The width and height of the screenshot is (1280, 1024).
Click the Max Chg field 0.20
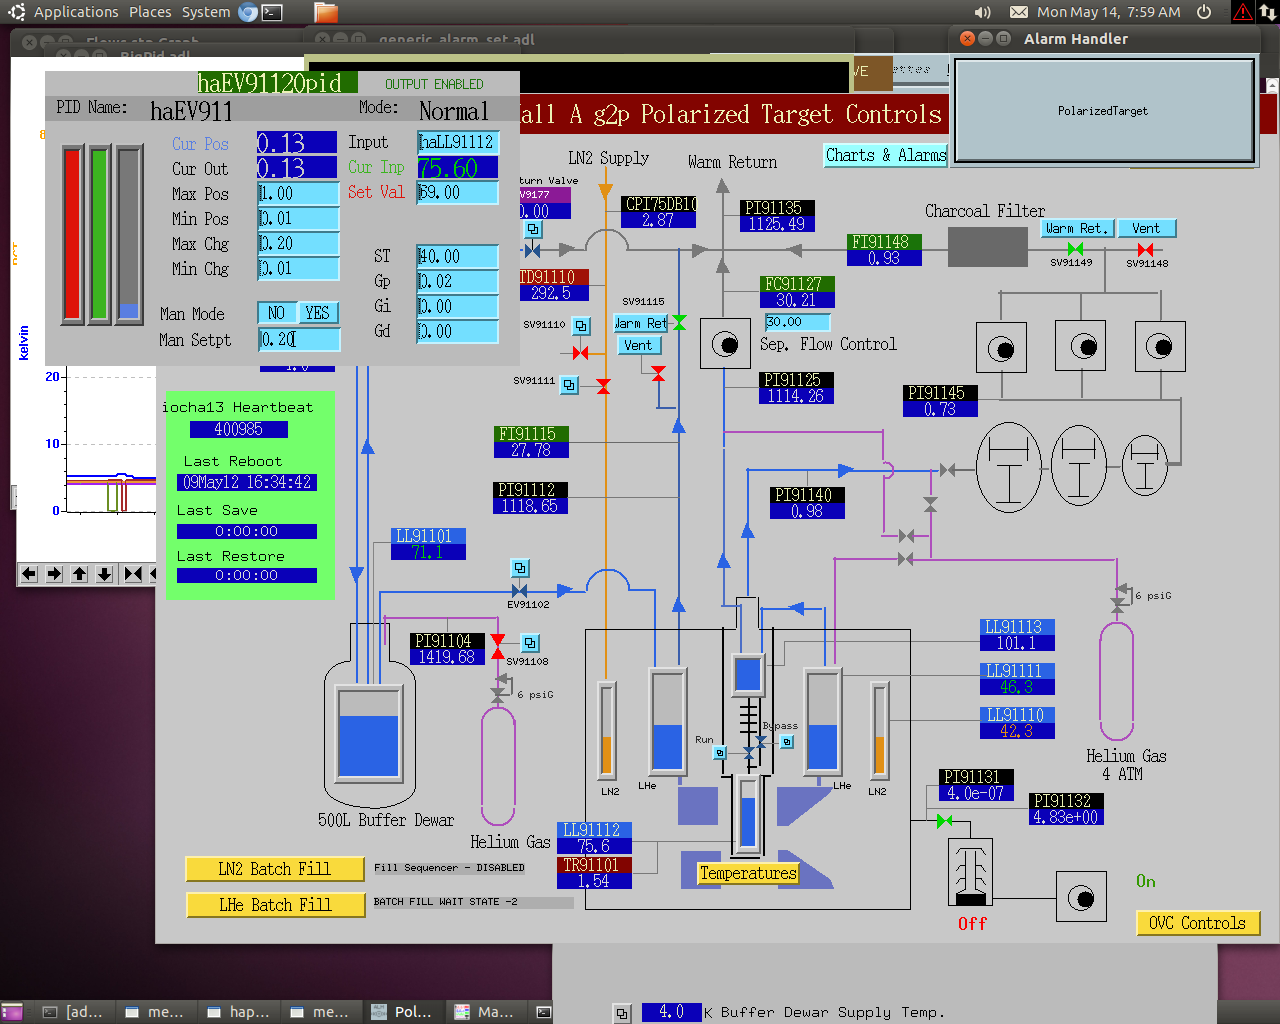click(x=298, y=243)
